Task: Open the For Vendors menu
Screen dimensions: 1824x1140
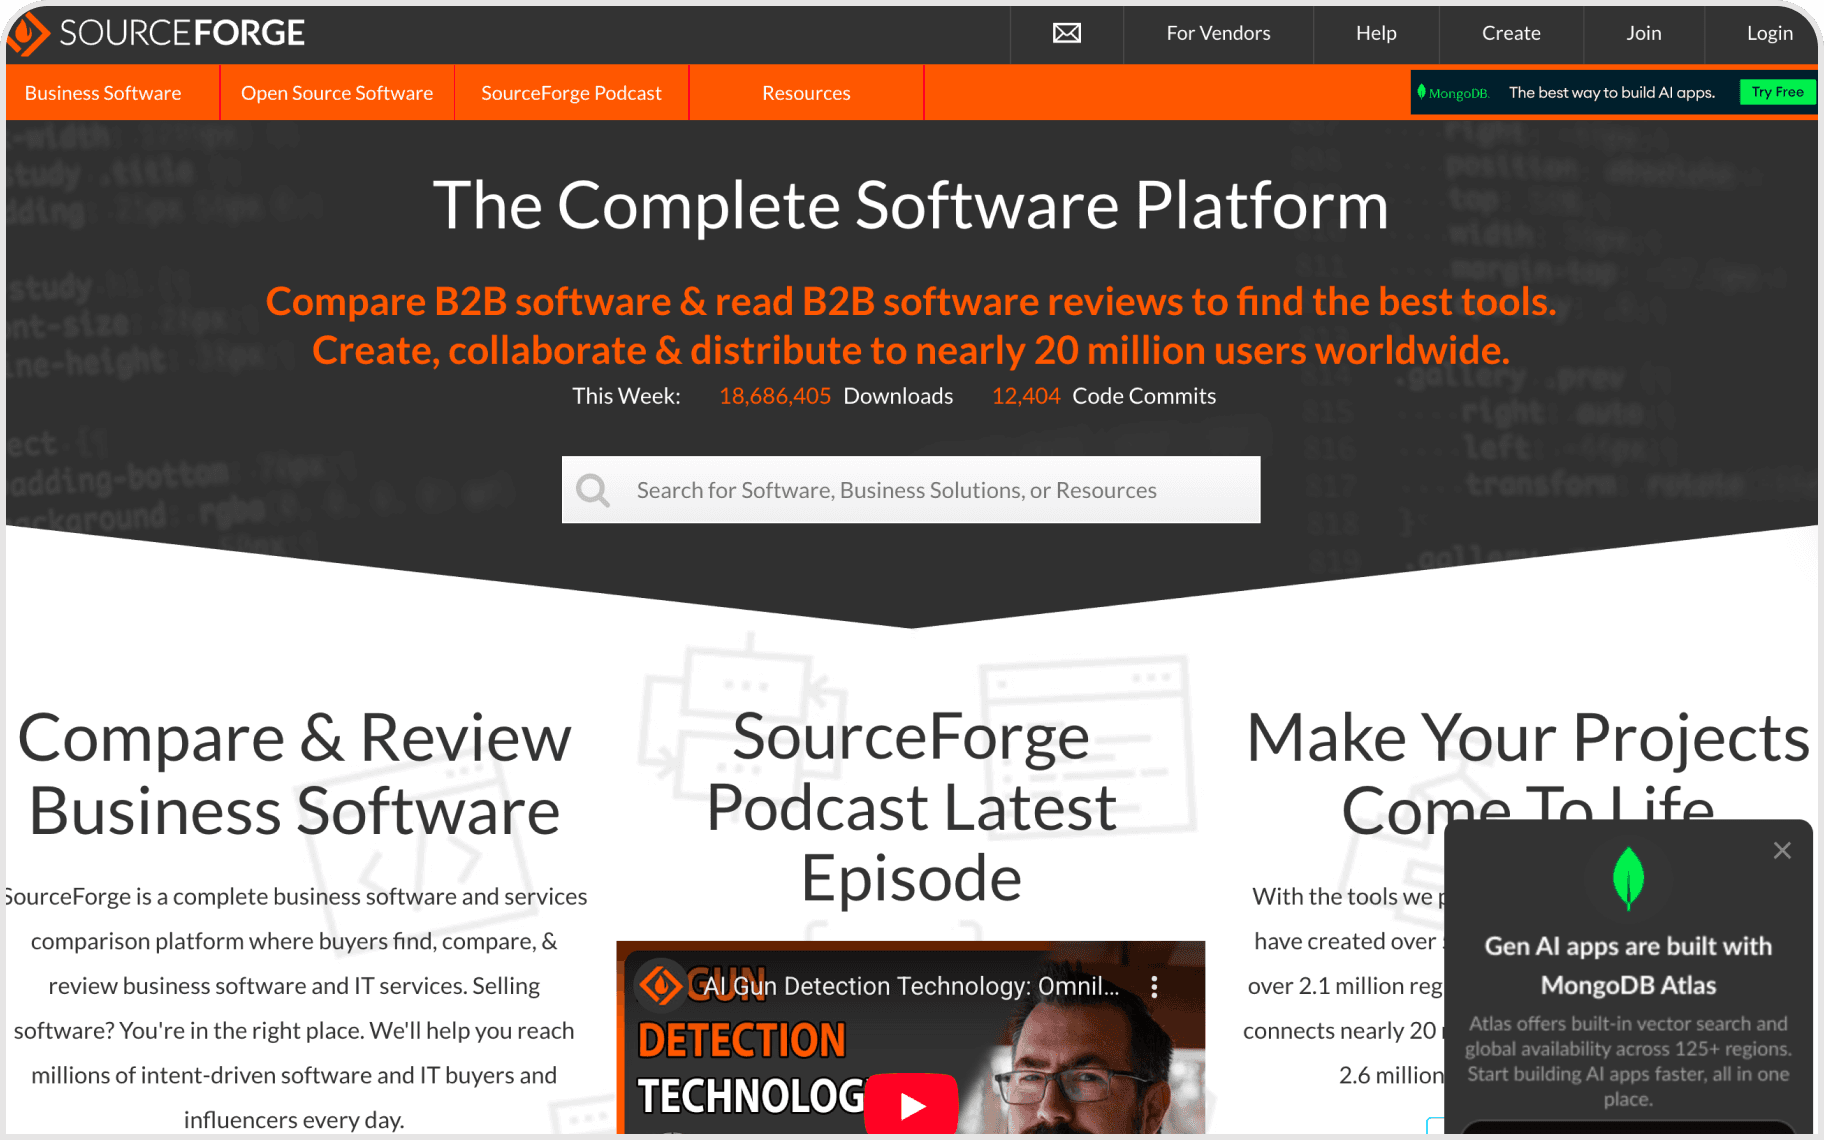Action: [x=1218, y=33]
